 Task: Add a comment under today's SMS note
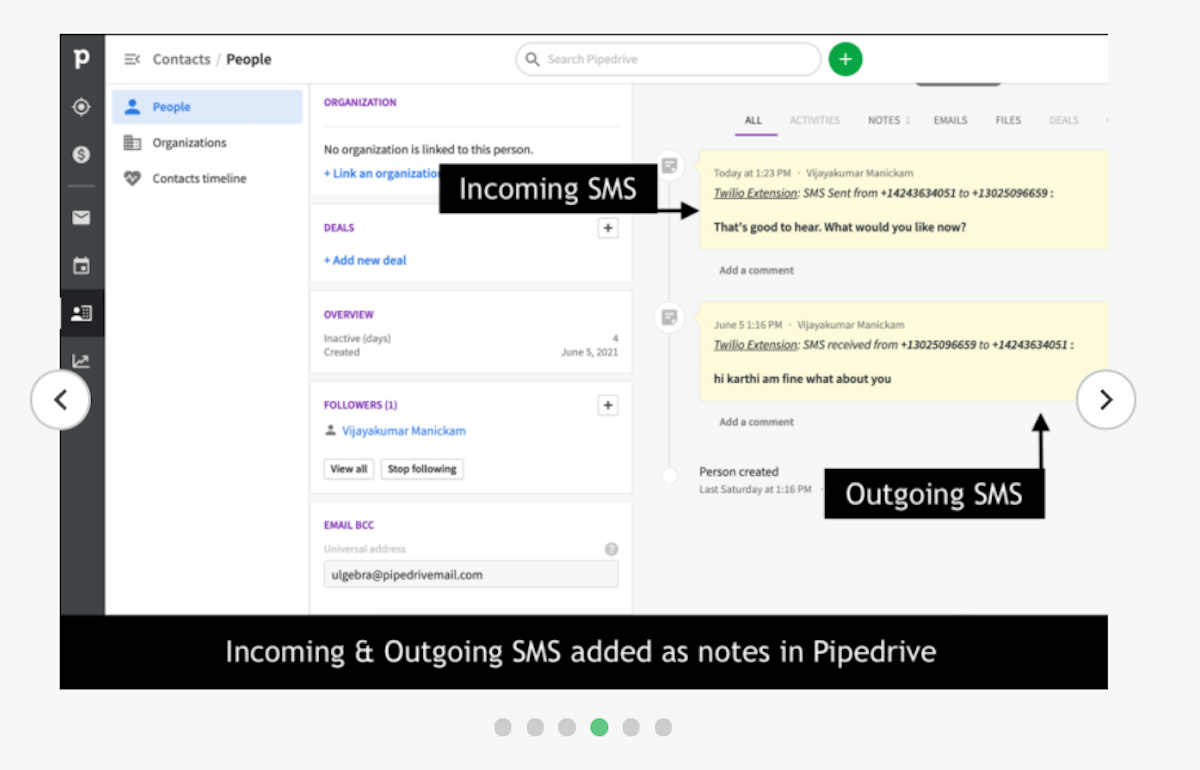click(756, 270)
